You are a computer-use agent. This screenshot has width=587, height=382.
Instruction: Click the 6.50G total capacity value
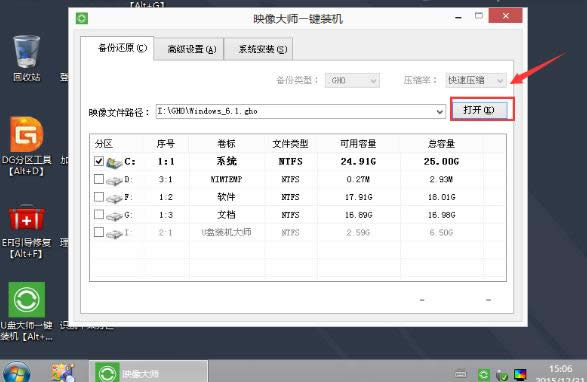point(441,233)
